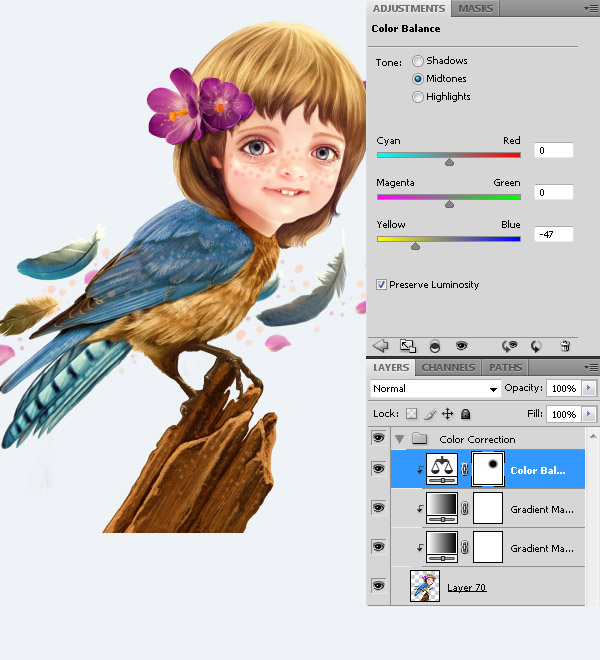Click the return to adjustment list arrow
This screenshot has width=600, height=660.
click(x=381, y=346)
